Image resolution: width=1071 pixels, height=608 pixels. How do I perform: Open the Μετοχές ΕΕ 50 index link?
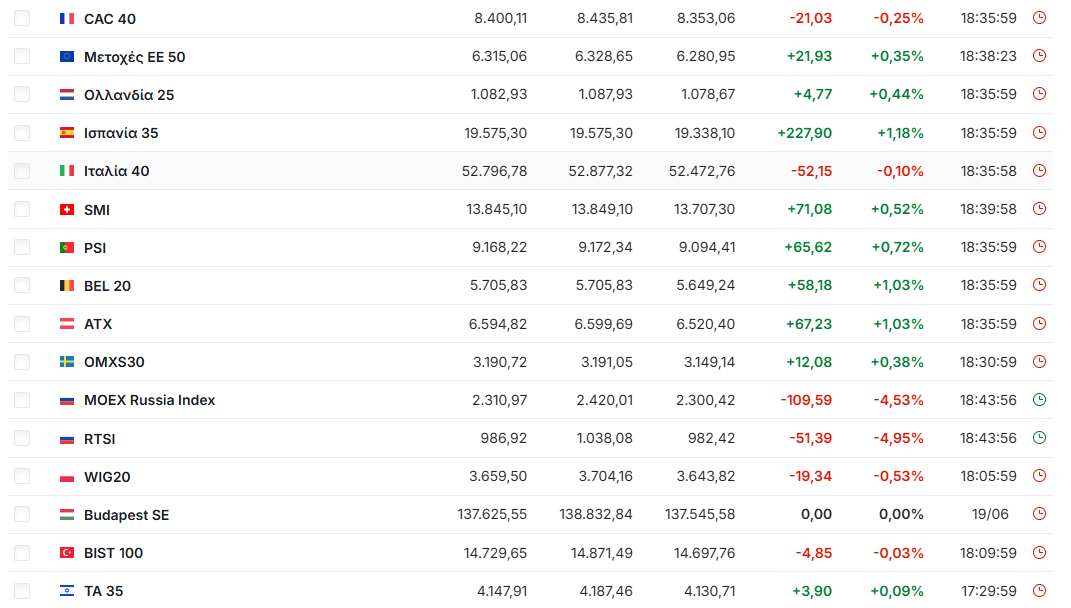coord(135,57)
